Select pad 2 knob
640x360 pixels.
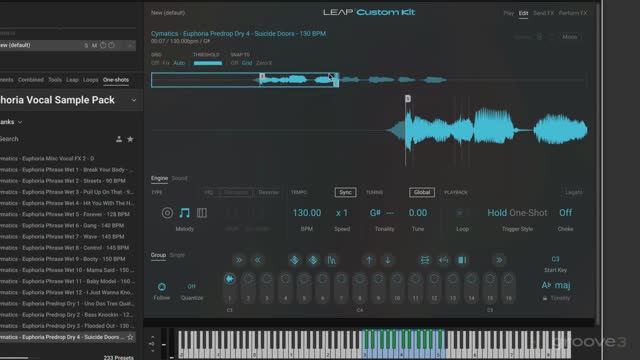tap(248, 279)
